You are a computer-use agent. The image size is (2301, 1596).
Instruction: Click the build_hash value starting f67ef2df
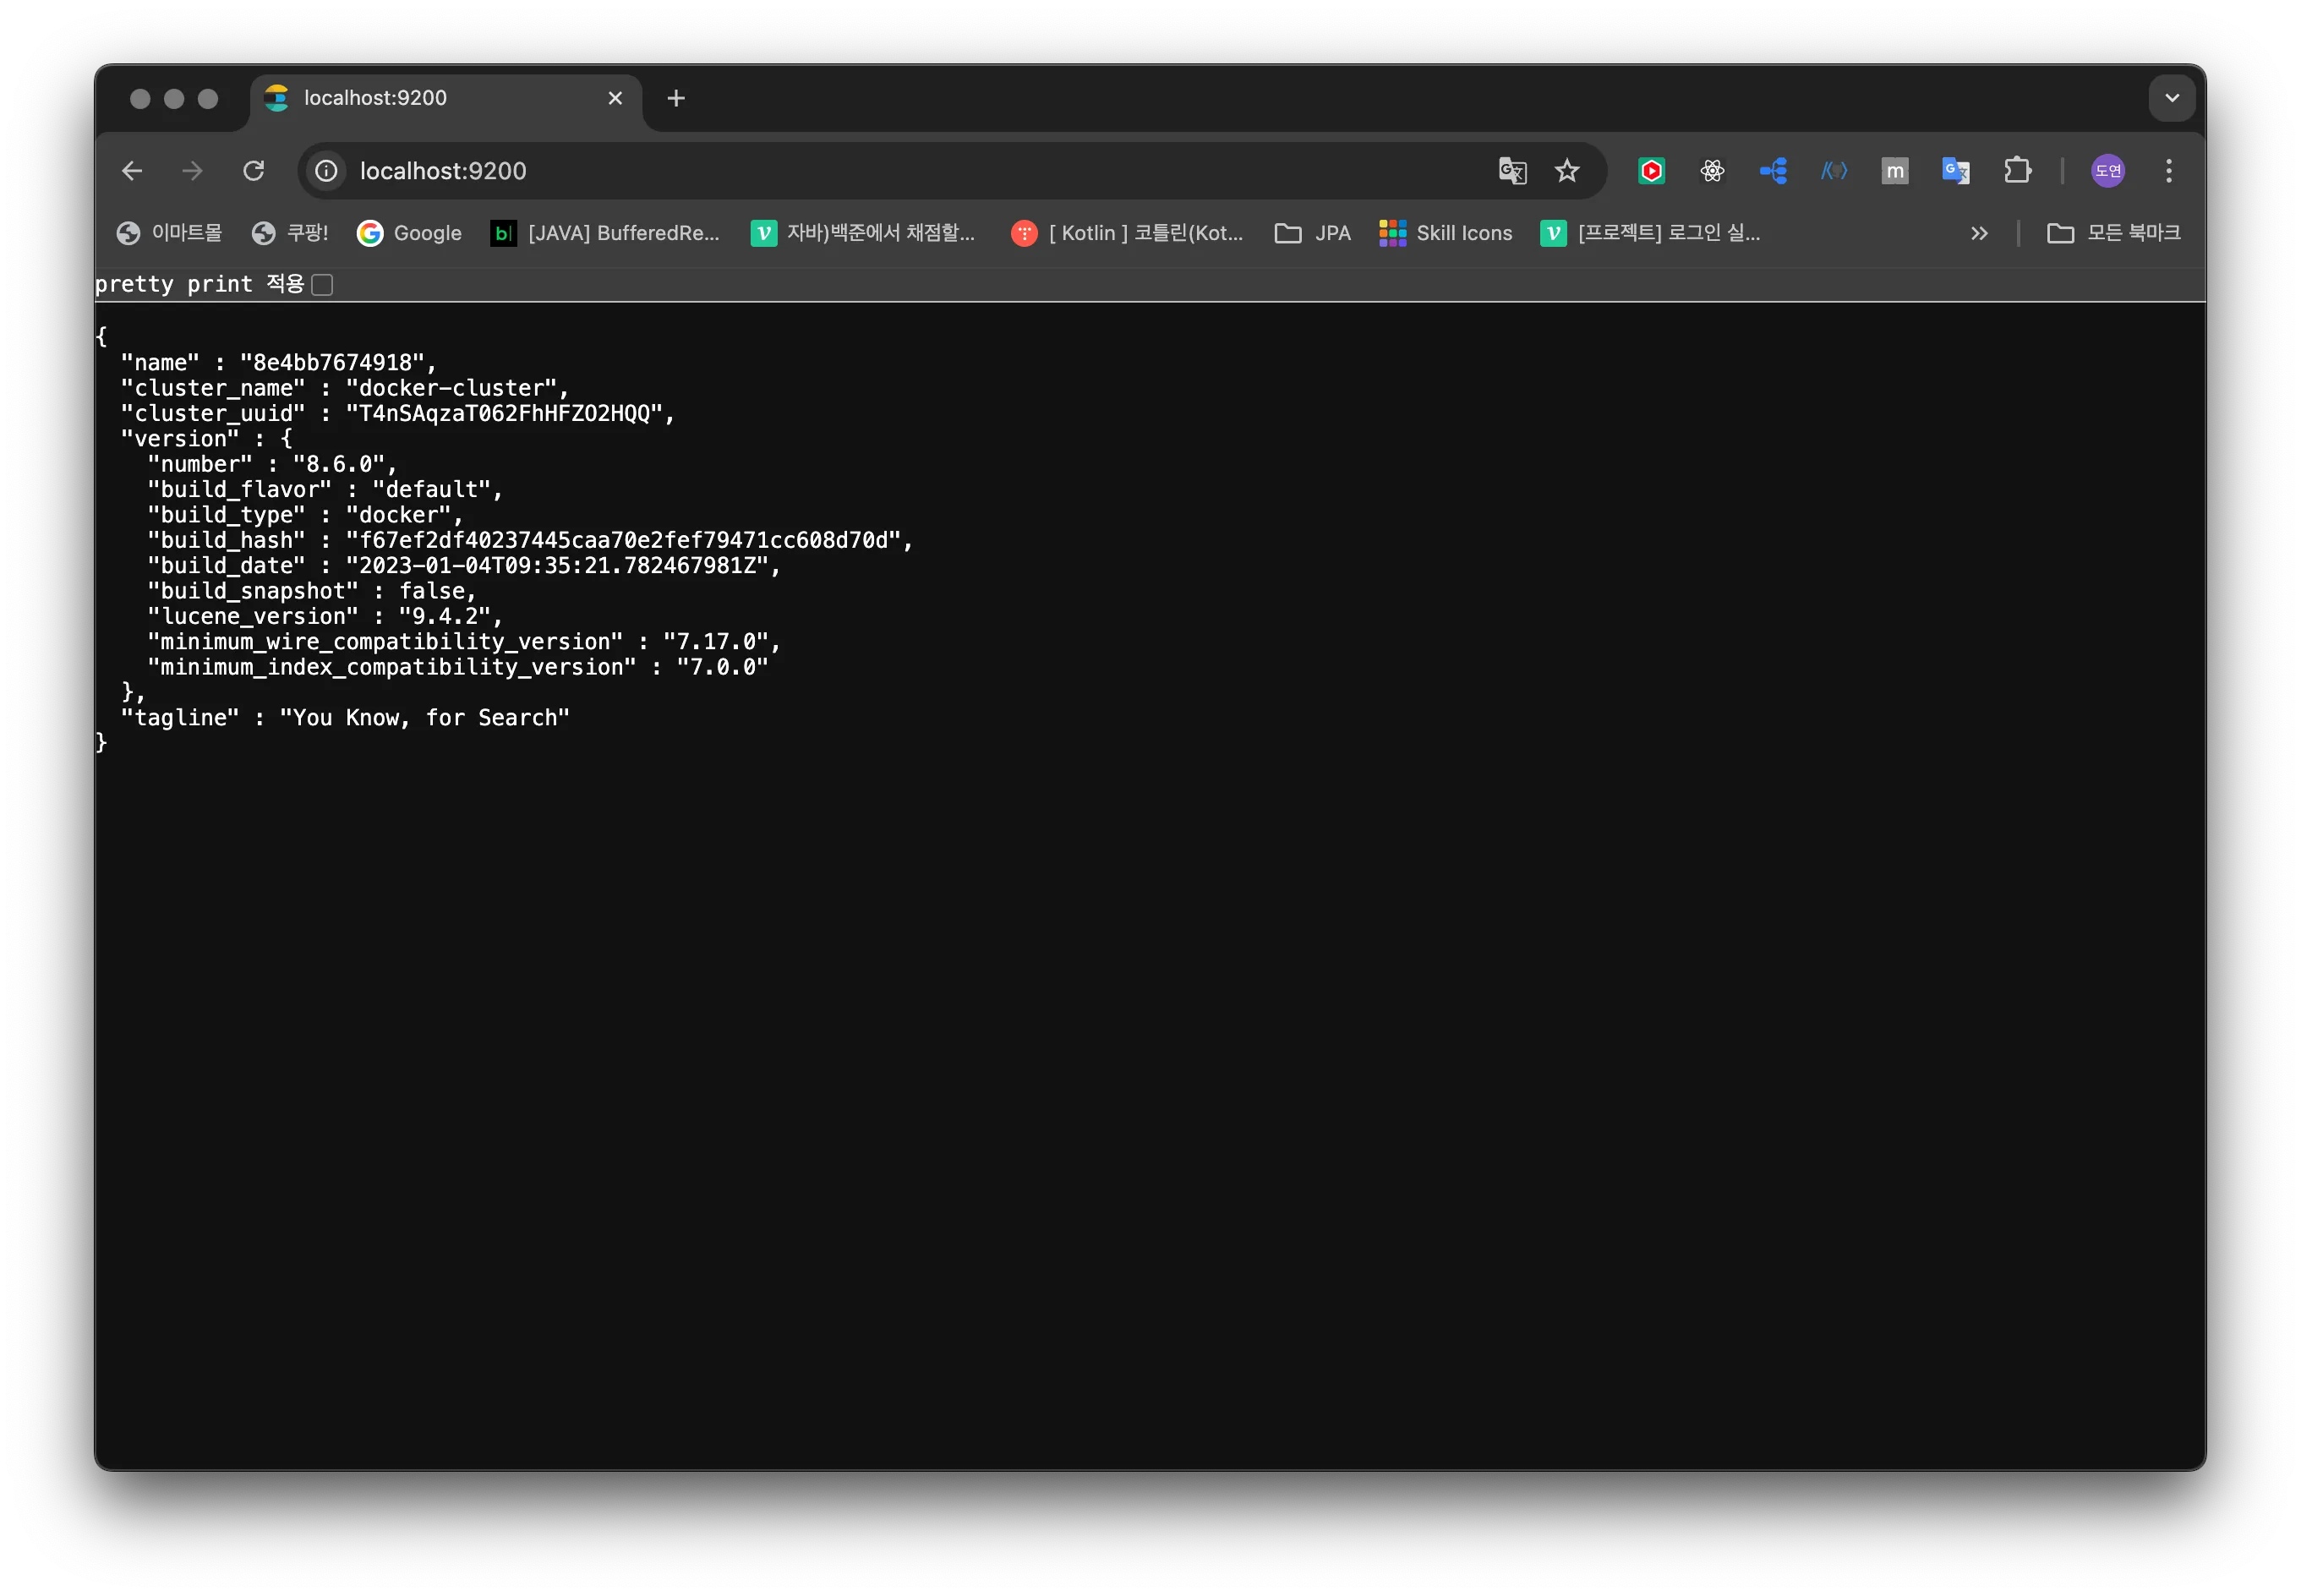(623, 540)
